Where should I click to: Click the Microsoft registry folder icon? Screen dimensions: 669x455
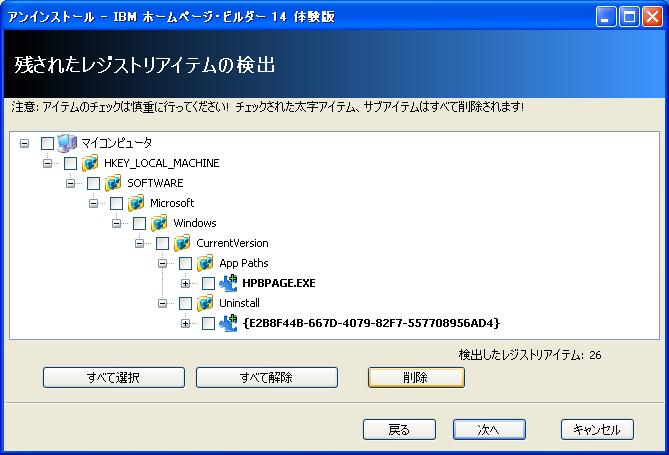click(136, 203)
